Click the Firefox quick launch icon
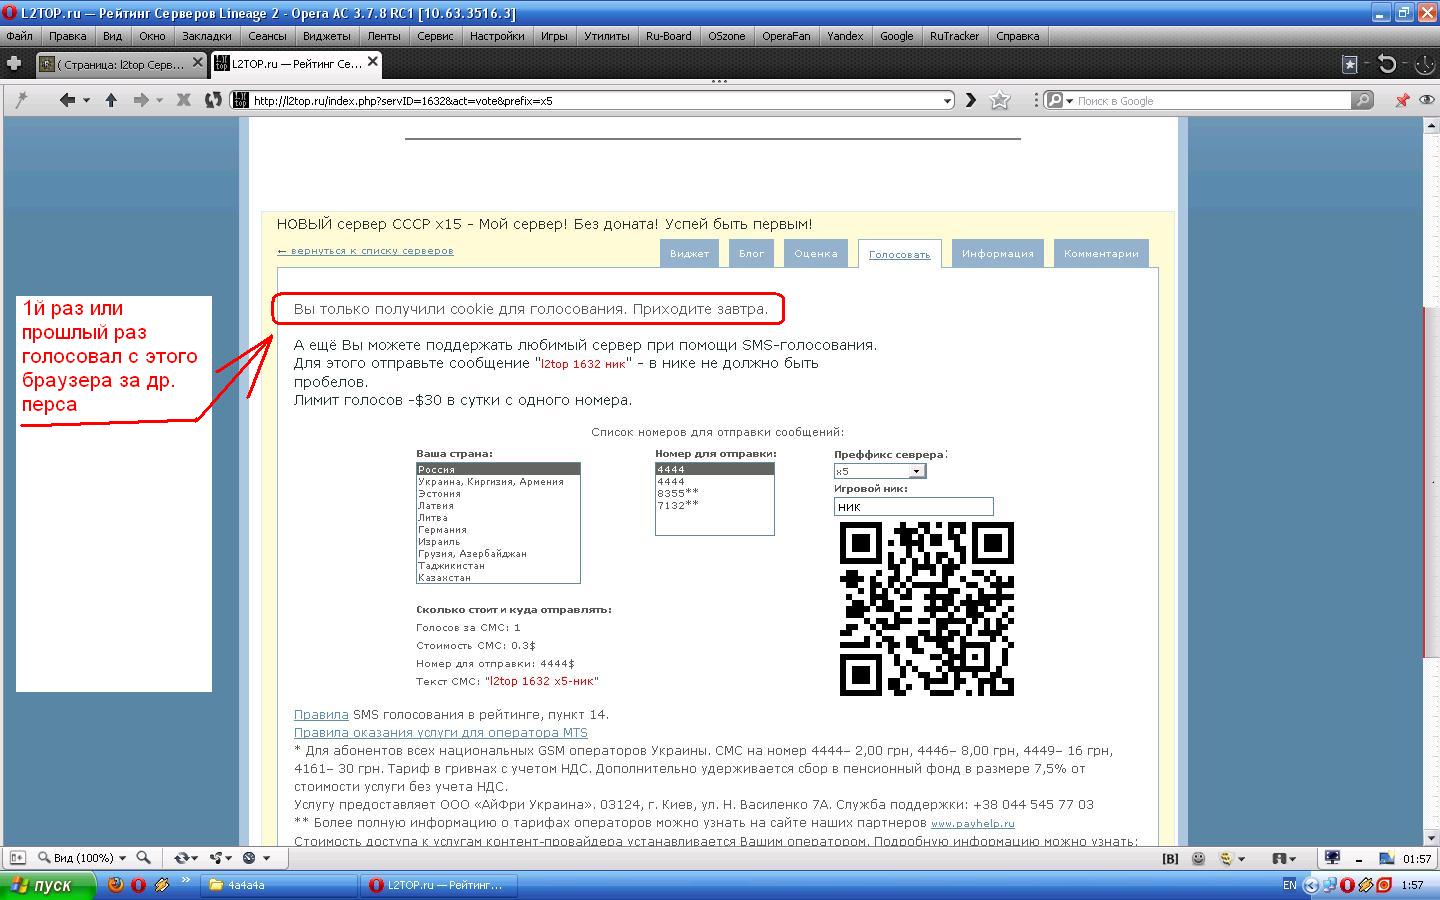The image size is (1440, 900). (x=115, y=885)
